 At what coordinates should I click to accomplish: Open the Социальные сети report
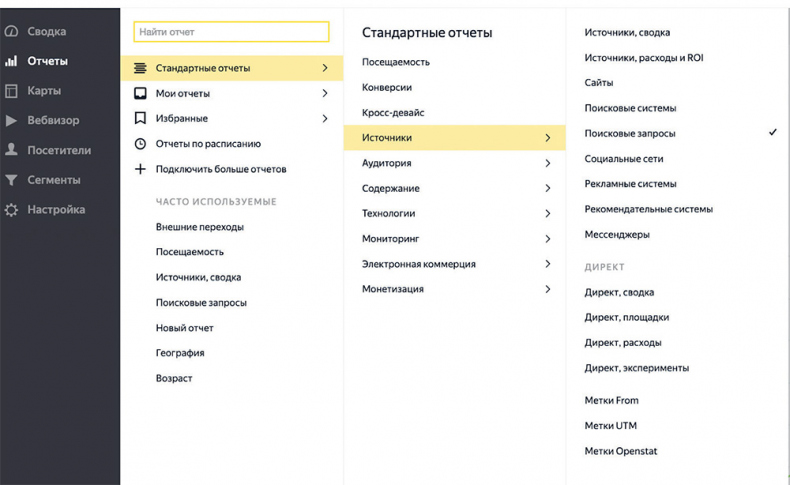[x=621, y=159]
